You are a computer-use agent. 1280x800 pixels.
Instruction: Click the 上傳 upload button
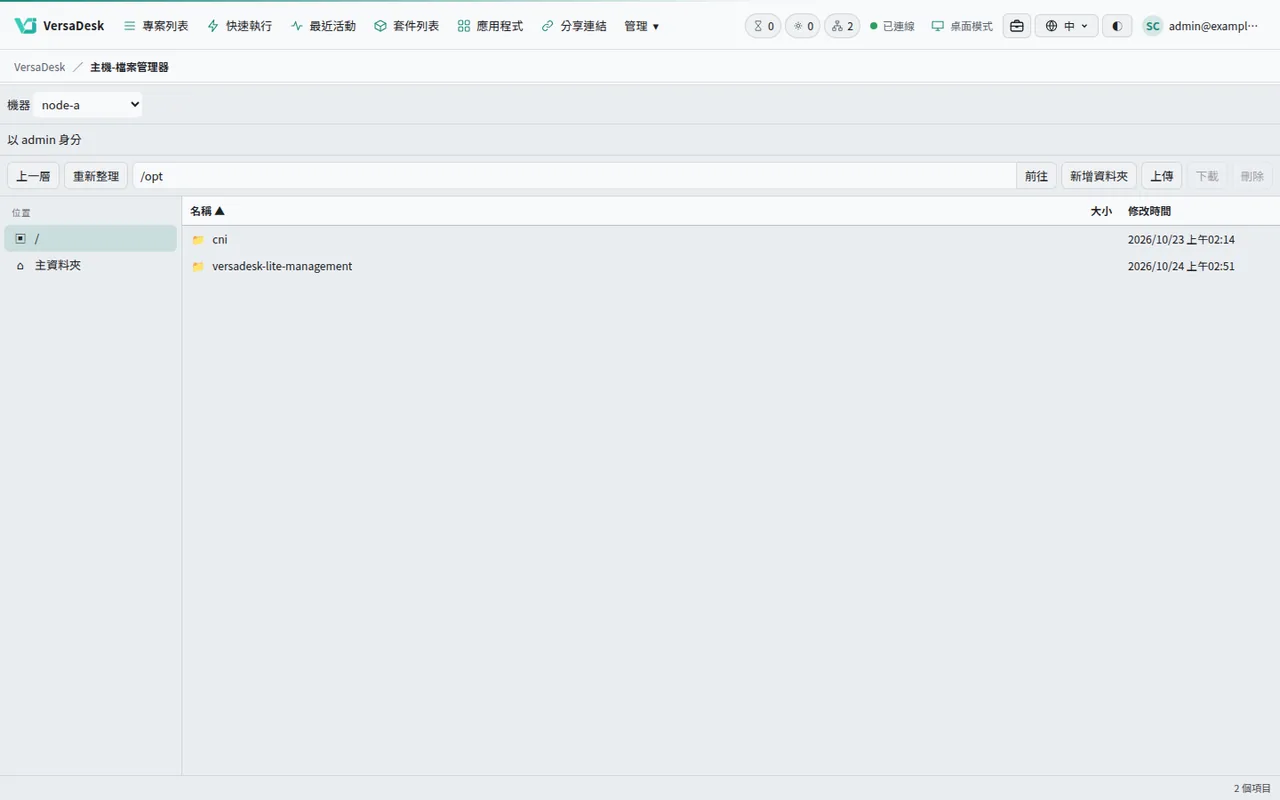click(1161, 176)
